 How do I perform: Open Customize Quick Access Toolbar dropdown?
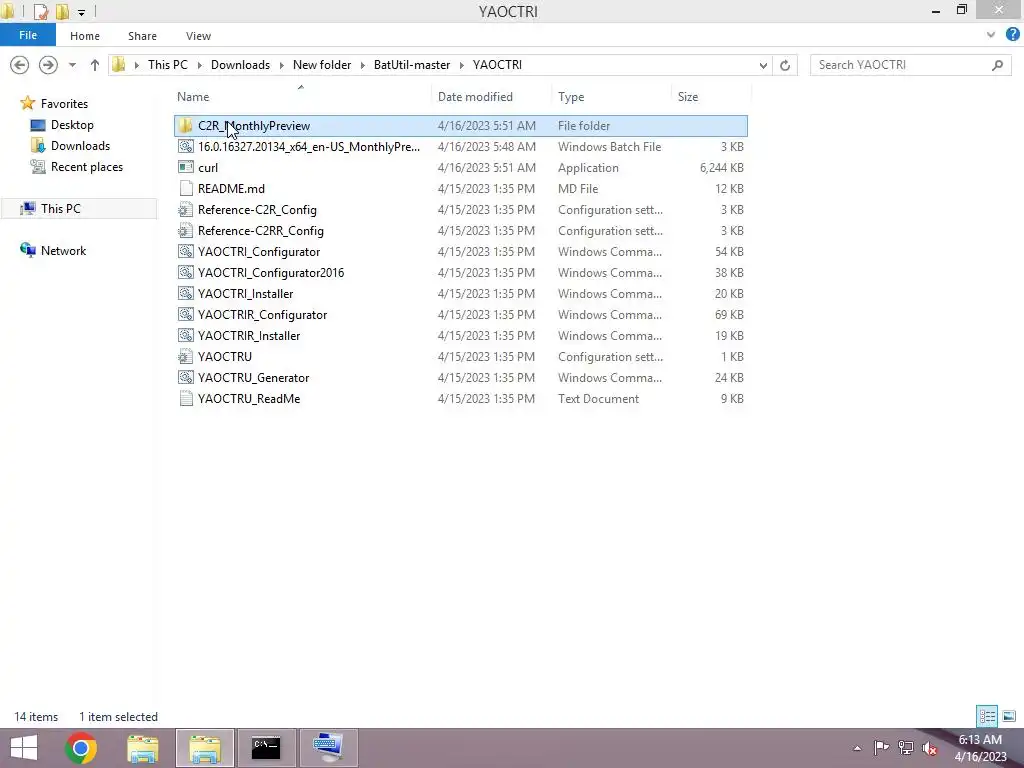pos(82,12)
